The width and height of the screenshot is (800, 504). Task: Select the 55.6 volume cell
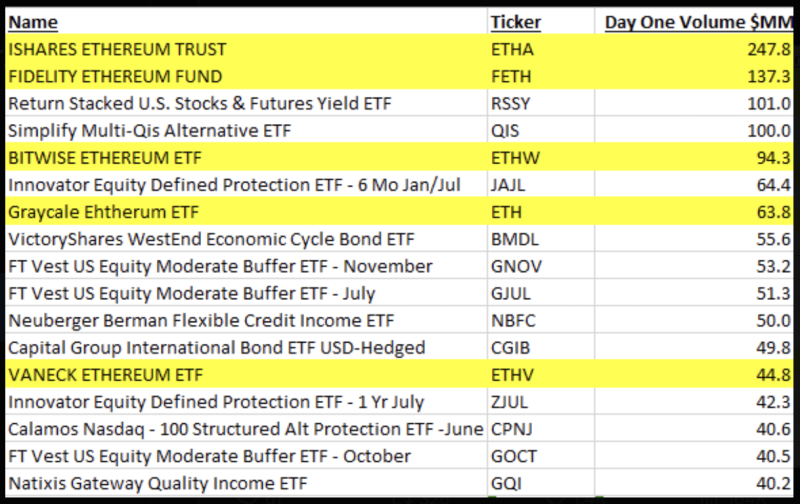click(x=694, y=239)
